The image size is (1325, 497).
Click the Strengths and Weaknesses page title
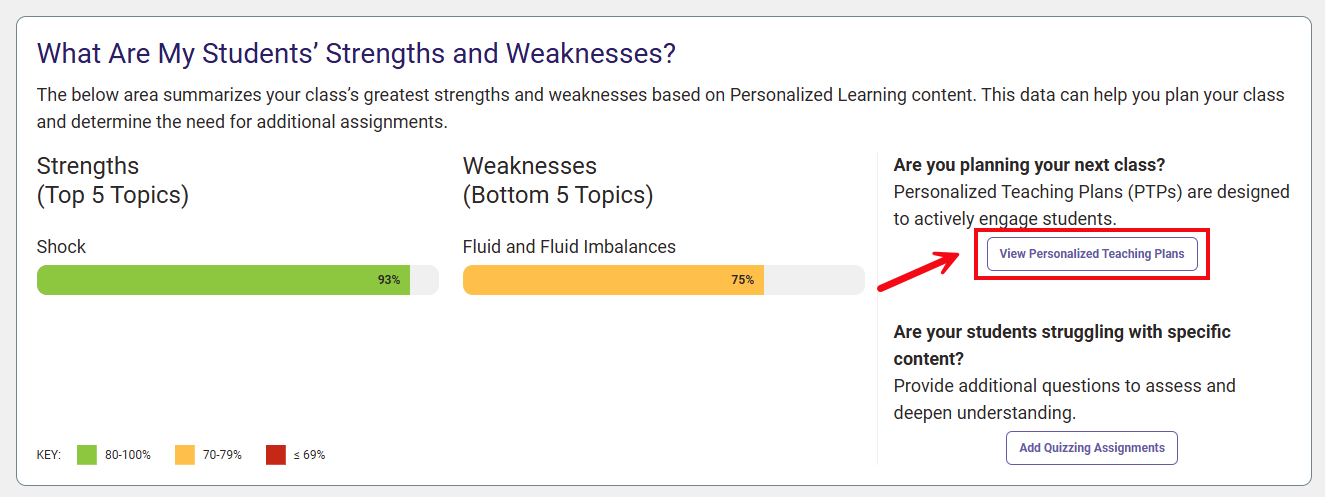point(356,53)
